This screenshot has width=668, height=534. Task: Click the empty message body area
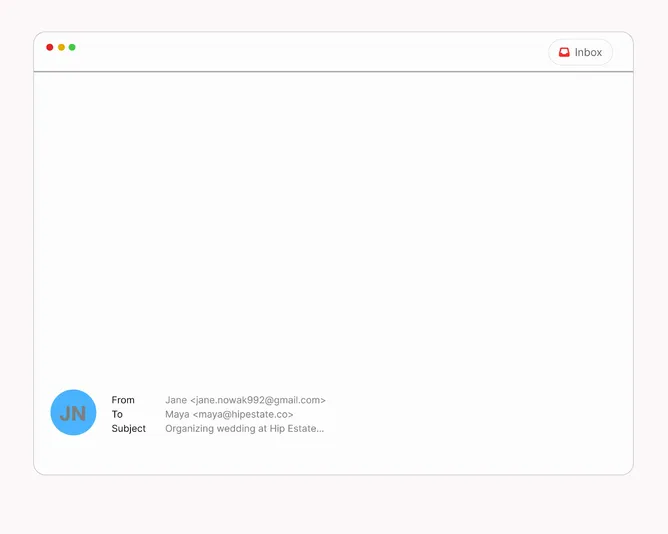click(333, 220)
